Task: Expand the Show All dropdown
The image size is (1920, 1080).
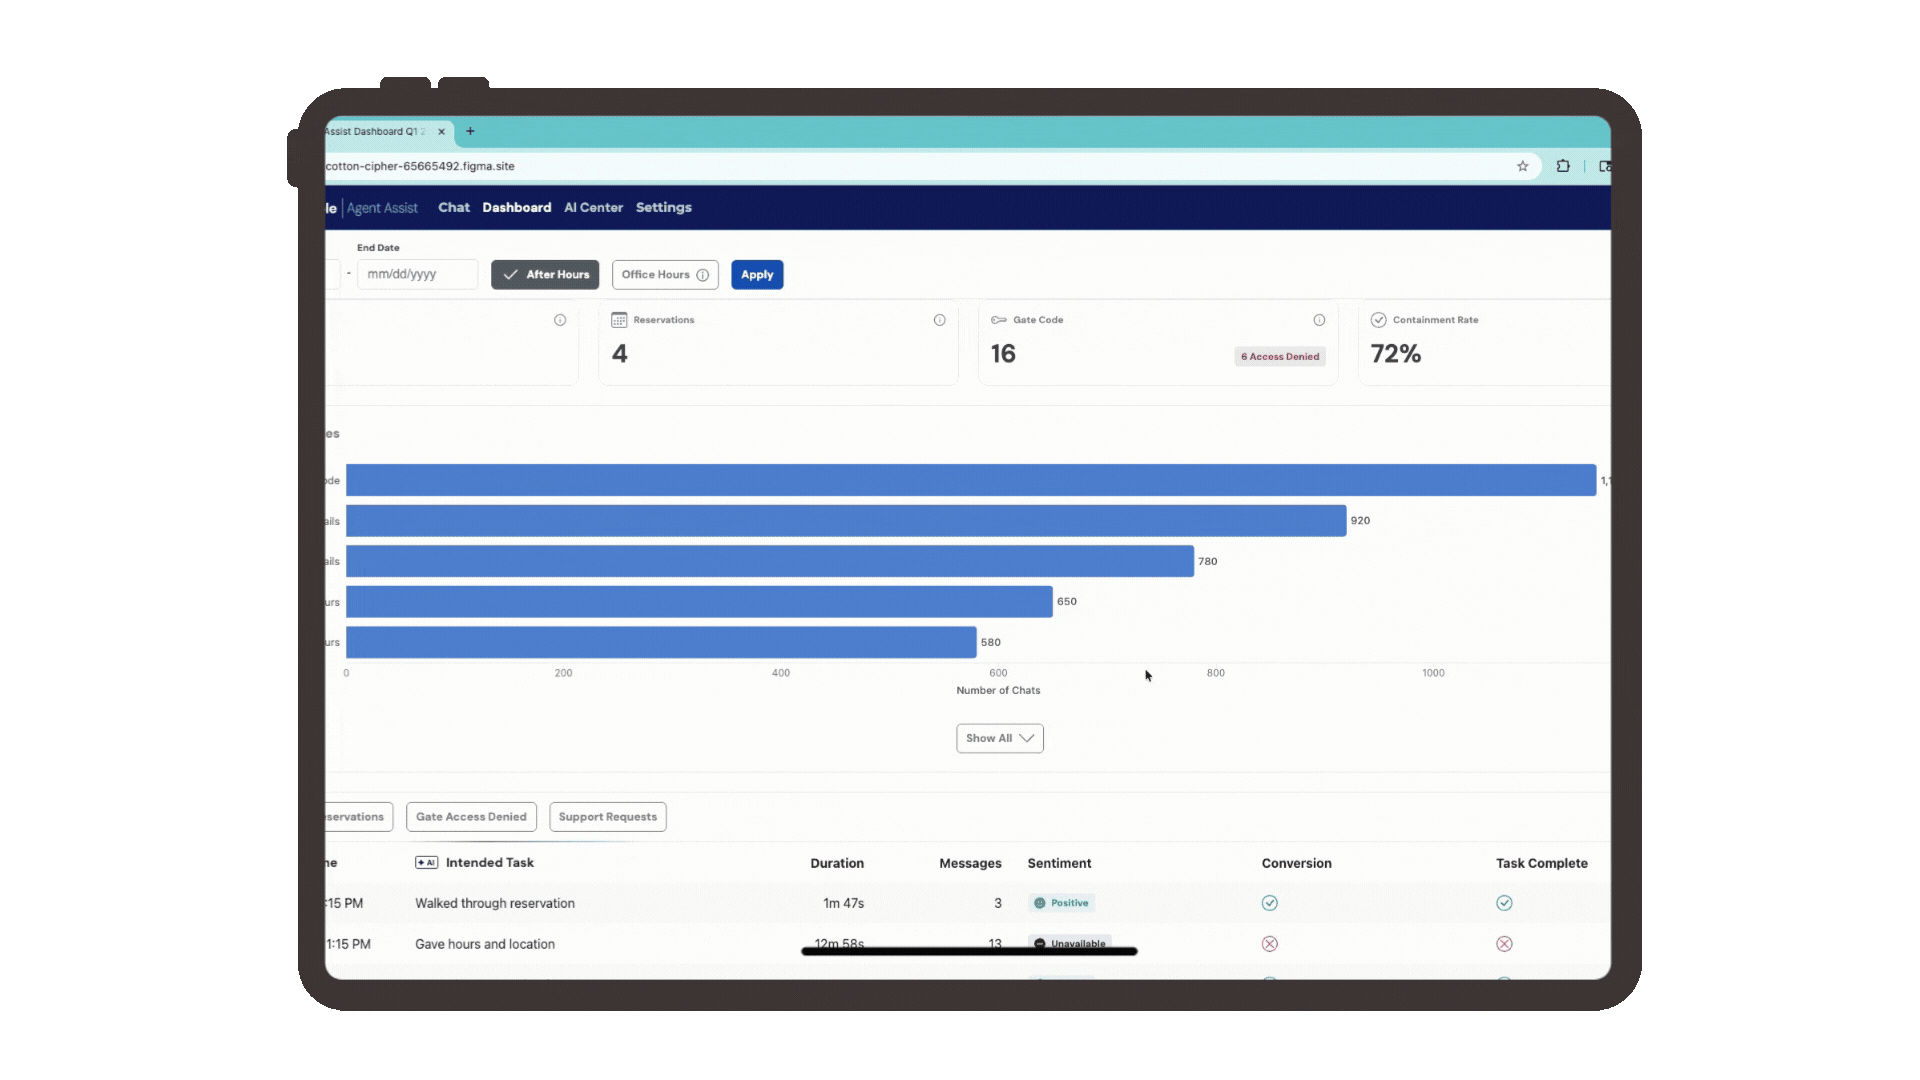Action: tap(999, 738)
